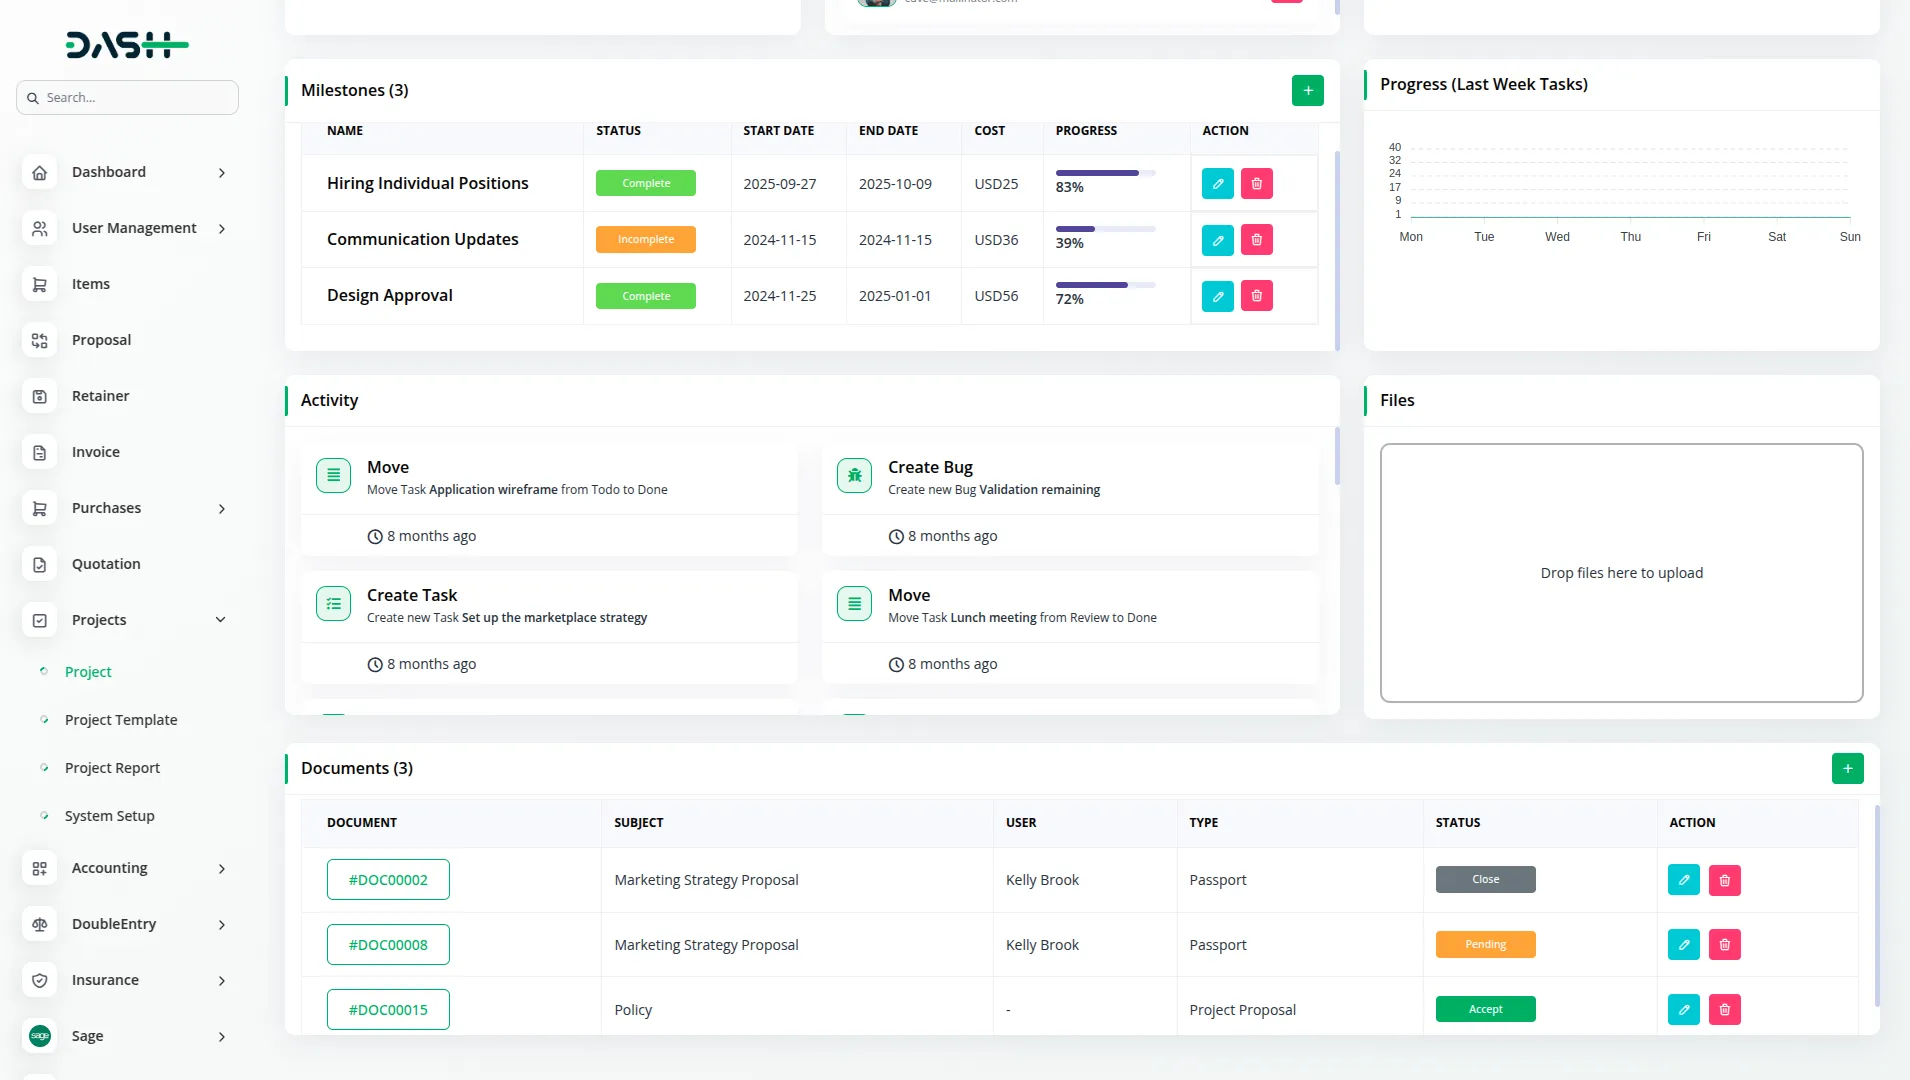1910x1080 pixels.
Task: Toggle the Incomplete status on Communication Updates
Action: coord(645,239)
